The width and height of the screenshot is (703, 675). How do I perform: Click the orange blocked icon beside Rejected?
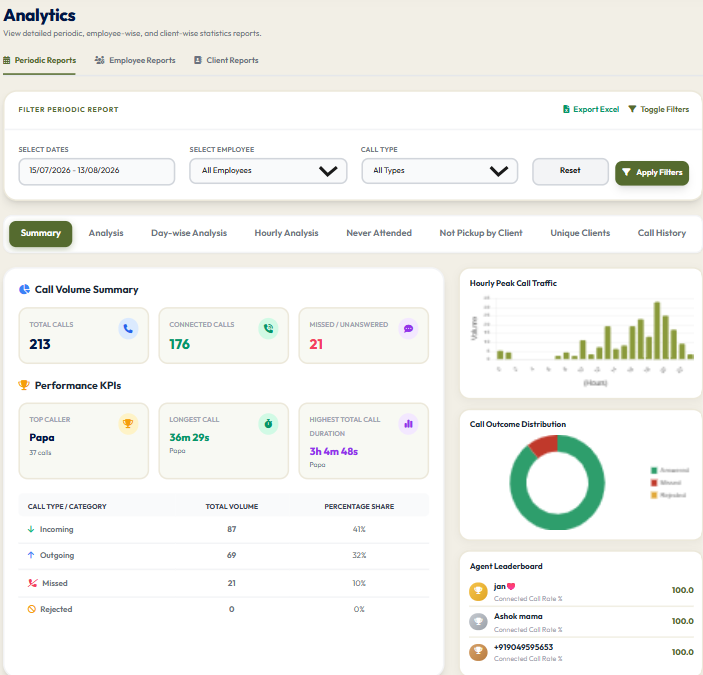[x=31, y=609]
